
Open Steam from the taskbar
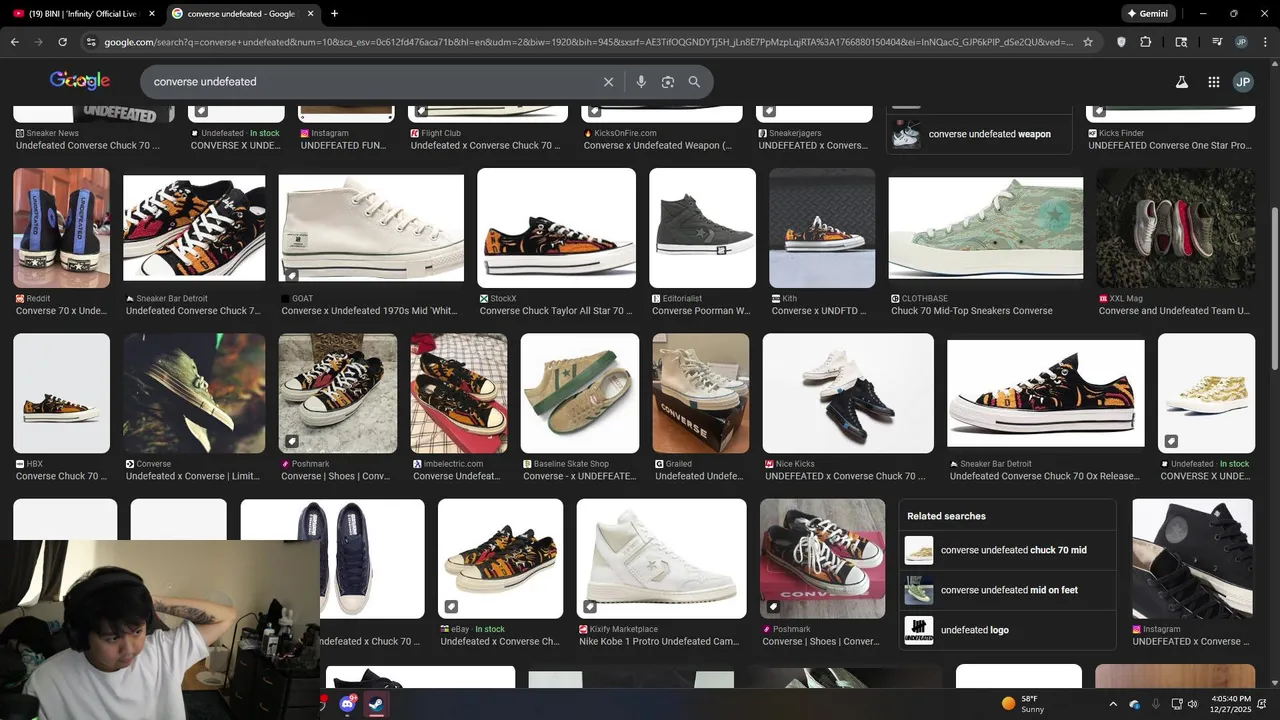click(x=376, y=704)
